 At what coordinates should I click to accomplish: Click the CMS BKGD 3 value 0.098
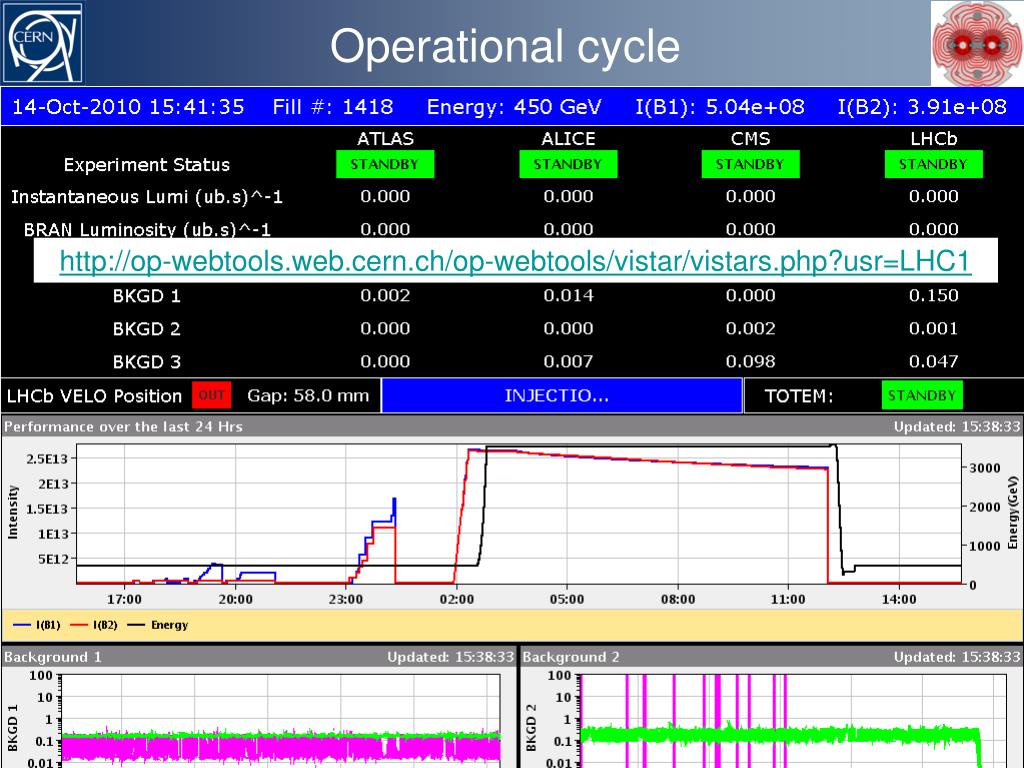pyautogui.click(x=750, y=361)
